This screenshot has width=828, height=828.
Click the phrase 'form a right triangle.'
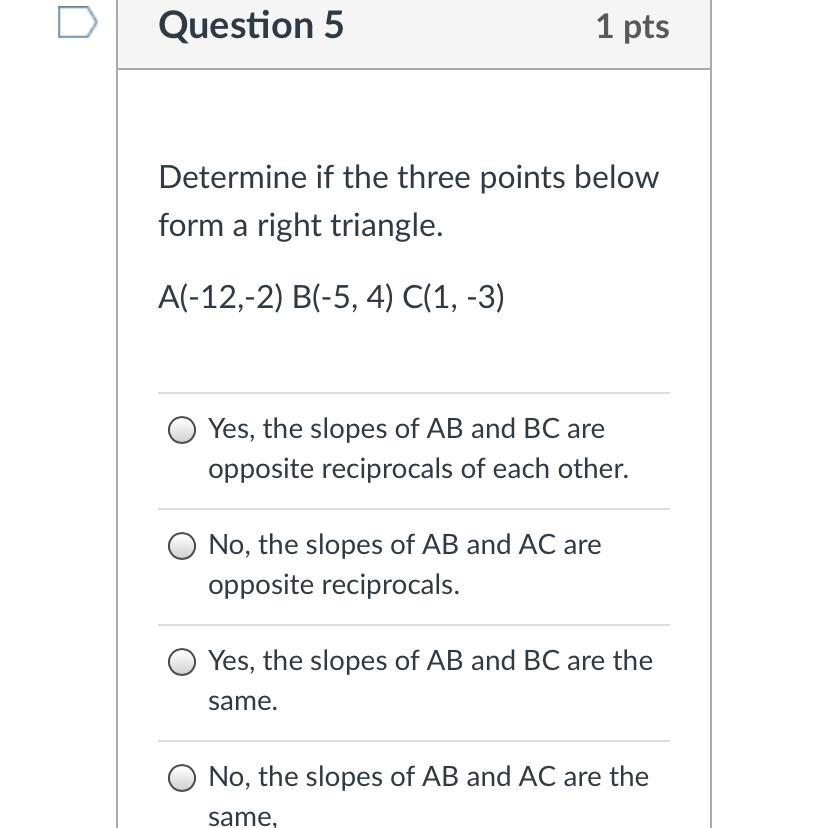[x=300, y=226]
